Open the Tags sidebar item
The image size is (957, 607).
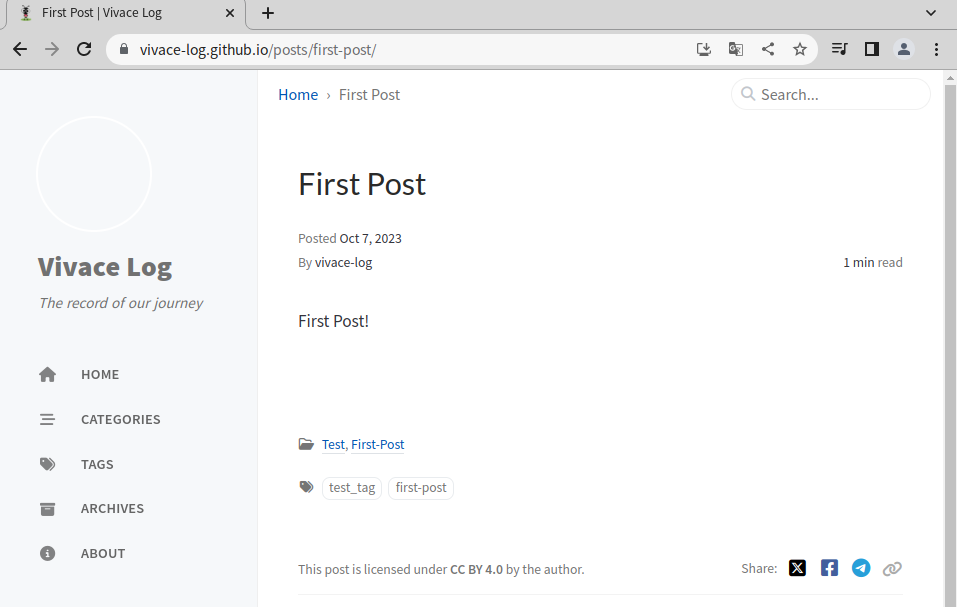click(97, 464)
